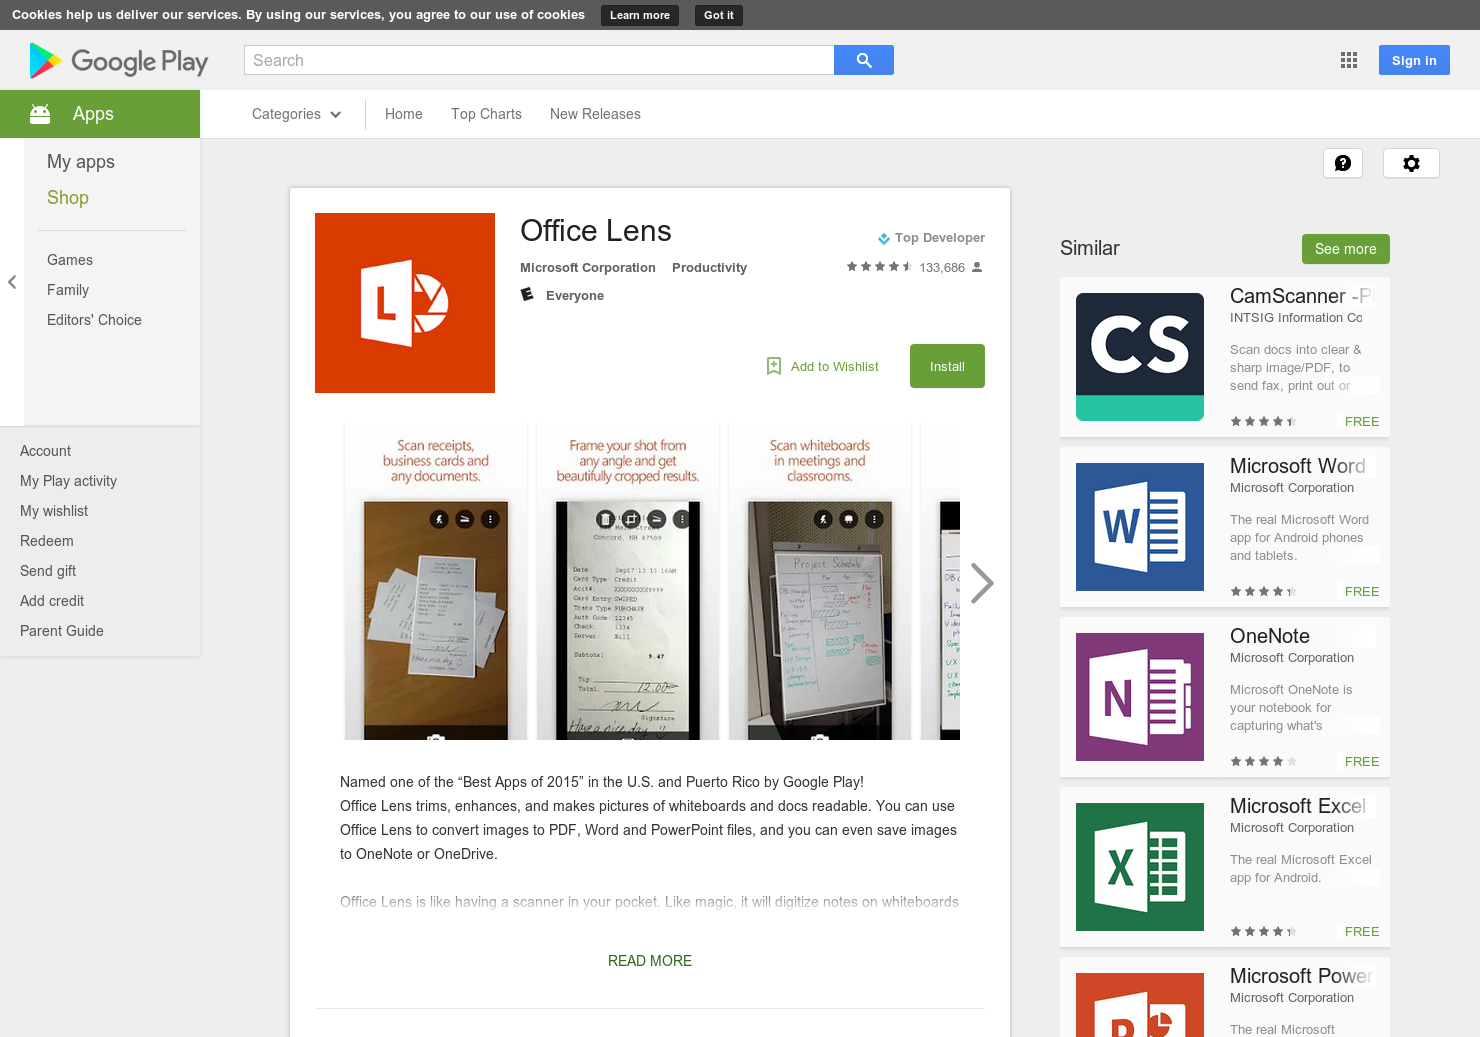Viewport: 1480px width, 1037px height.
Task: See more similar apps
Action: click(1345, 249)
